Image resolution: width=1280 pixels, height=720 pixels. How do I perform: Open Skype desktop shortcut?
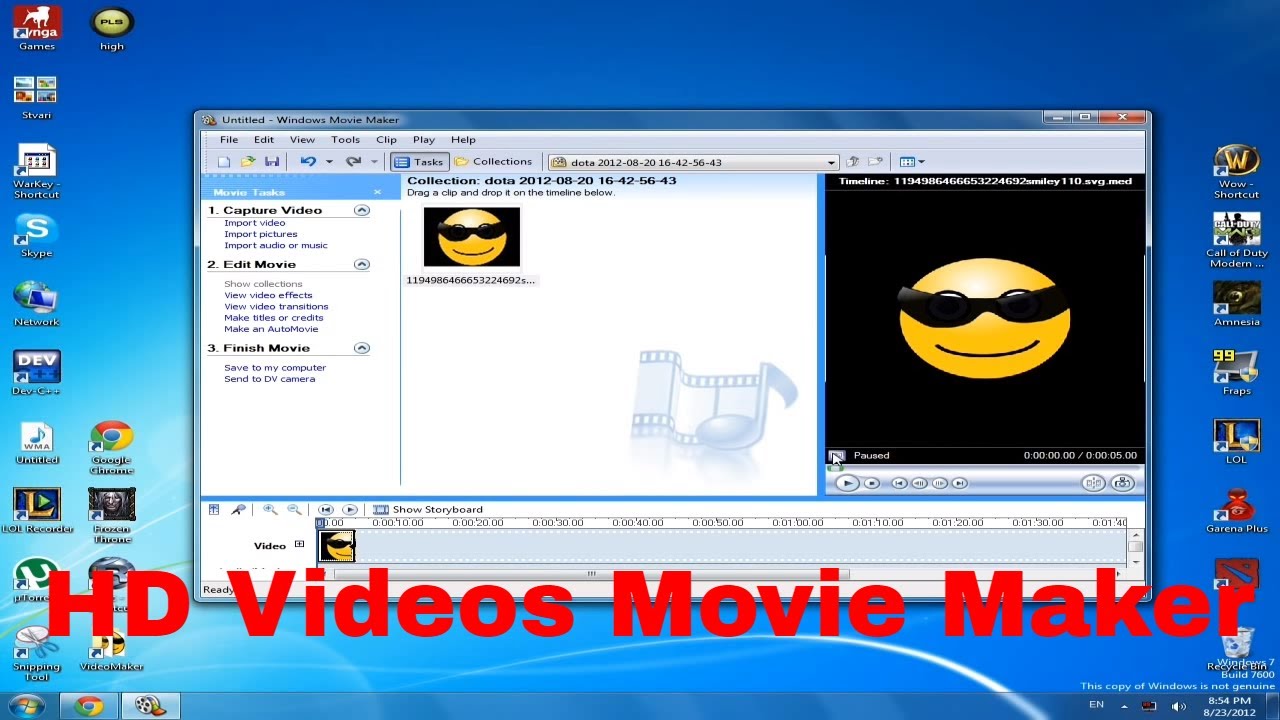pos(37,237)
